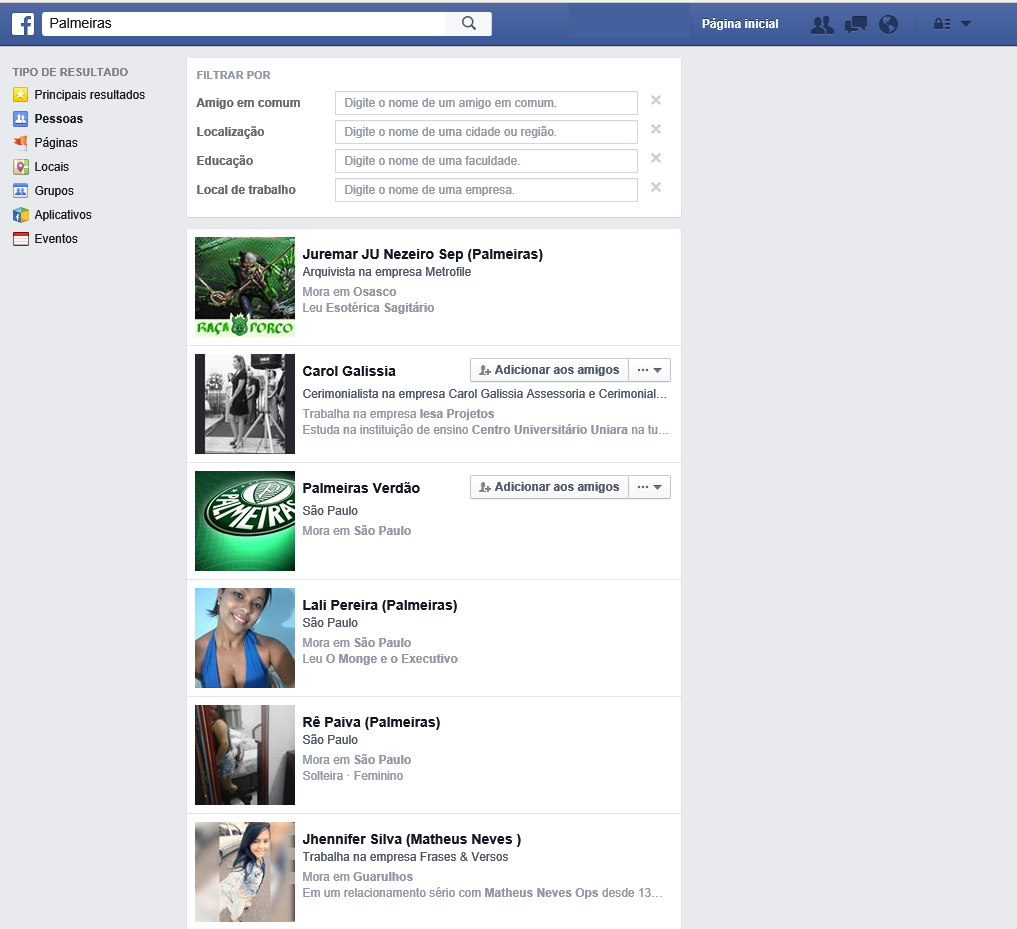Expand more options for Carol Galissia
This screenshot has width=1017, height=929.
point(649,370)
